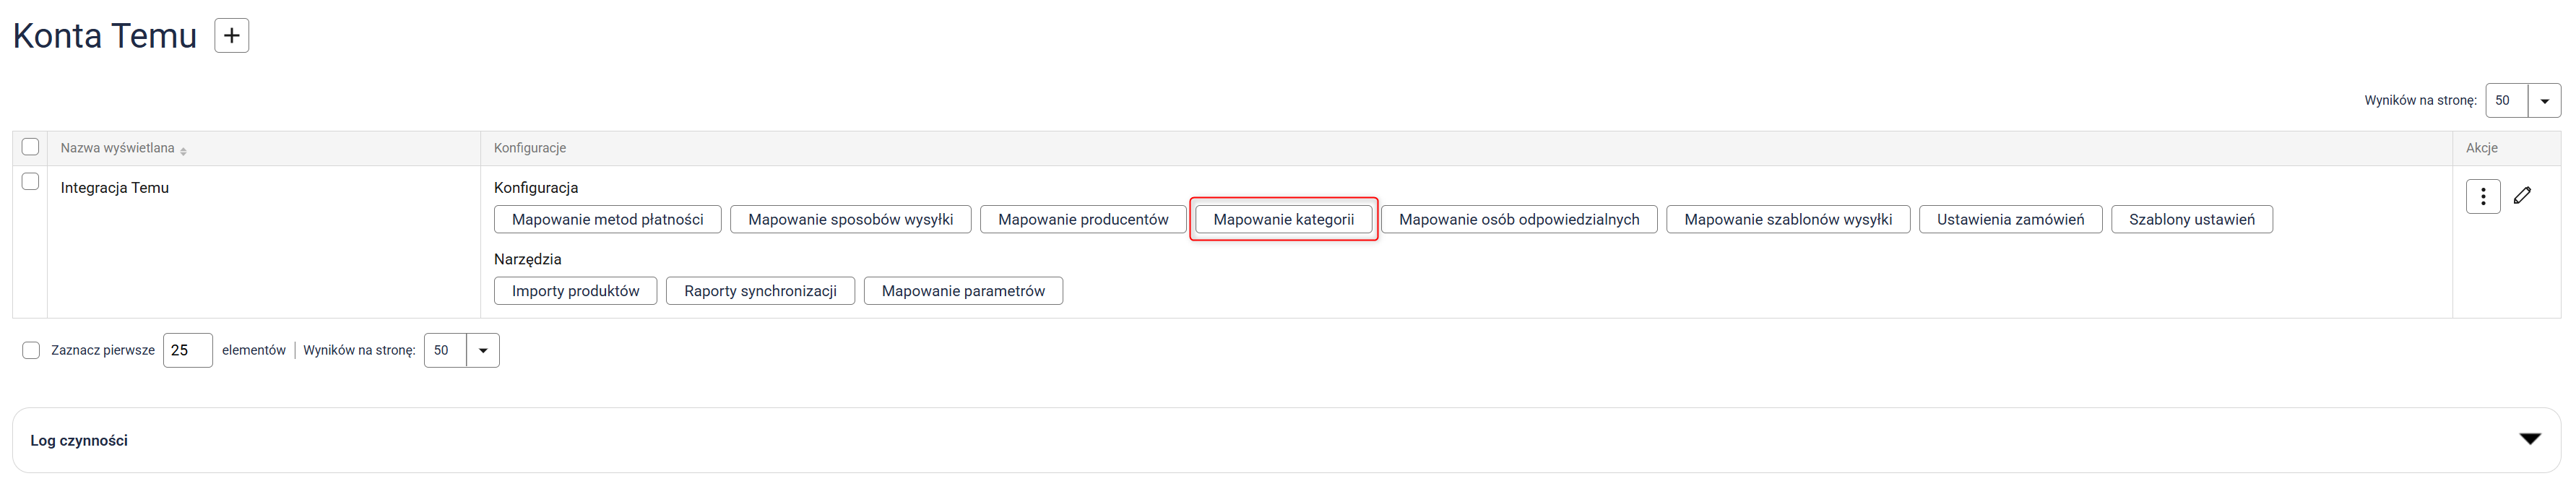This screenshot has width=2576, height=489.
Task: Open bottom Wyników na stronę dropdown
Action: 482,350
